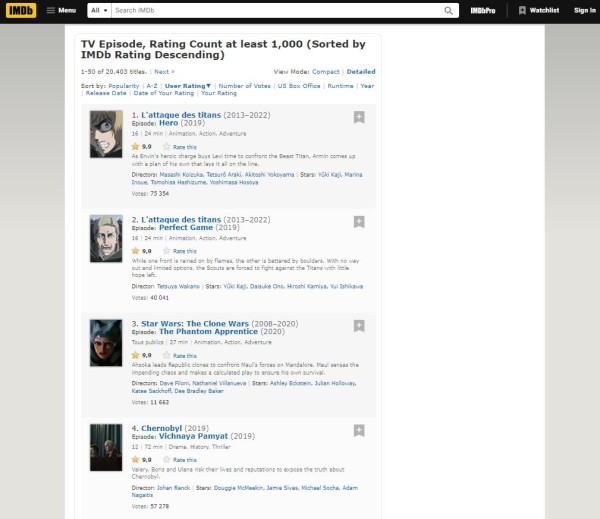
Task: Click the search magnifier icon
Action: 448,11
